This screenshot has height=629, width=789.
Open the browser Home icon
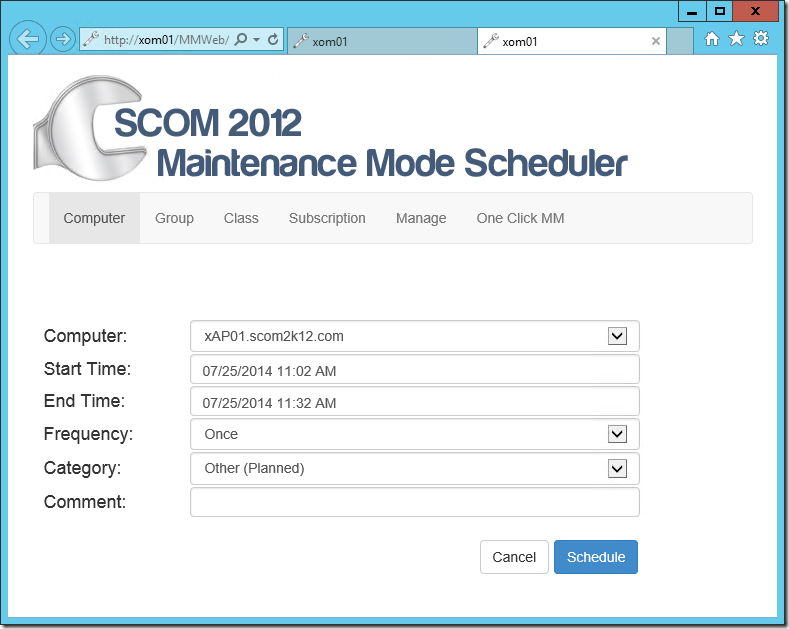coord(712,39)
